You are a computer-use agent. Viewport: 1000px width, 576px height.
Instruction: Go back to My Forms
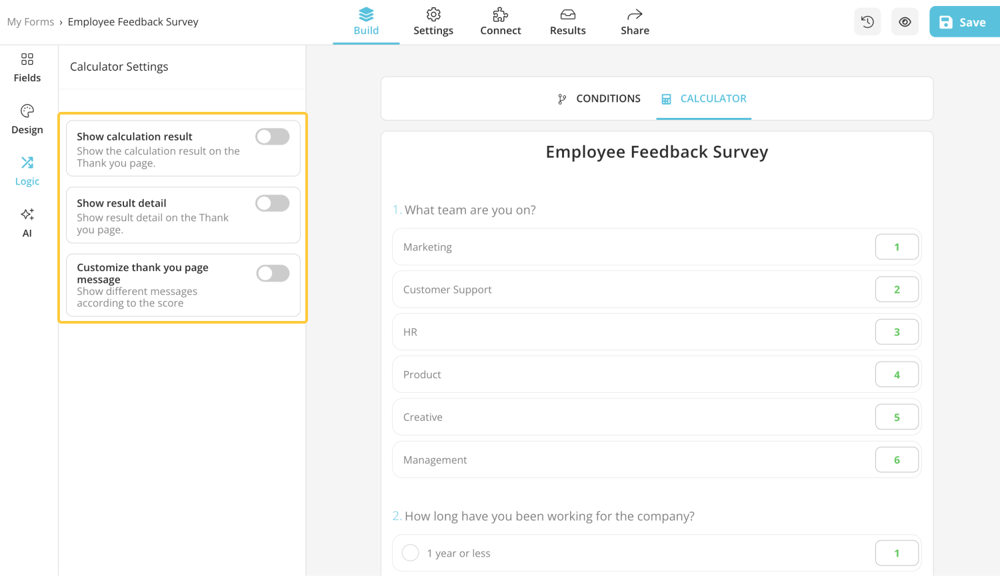click(30, 21)
